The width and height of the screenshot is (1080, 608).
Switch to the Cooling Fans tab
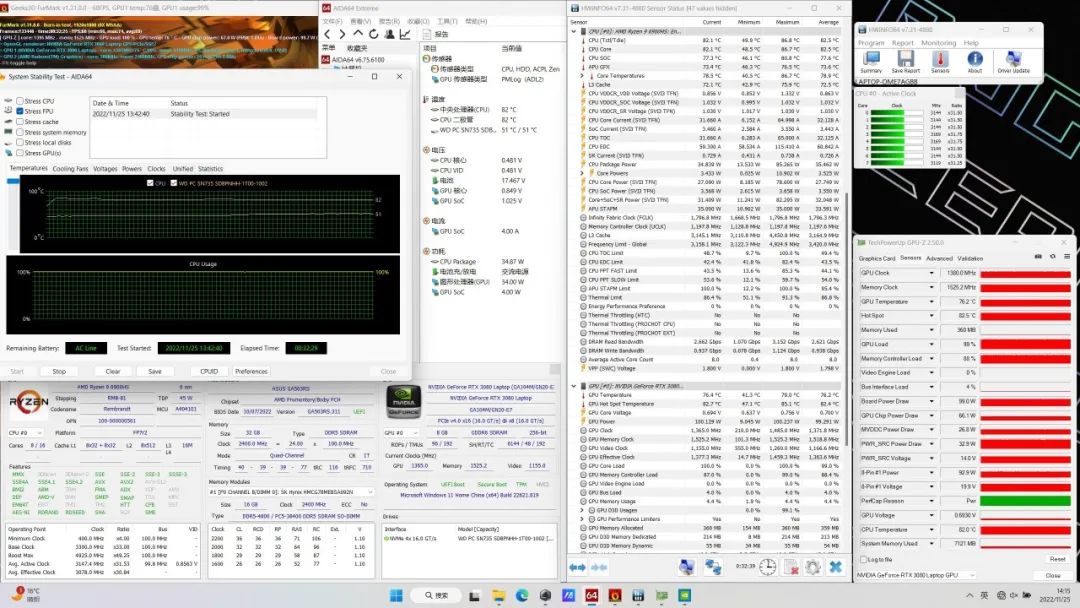70,169
